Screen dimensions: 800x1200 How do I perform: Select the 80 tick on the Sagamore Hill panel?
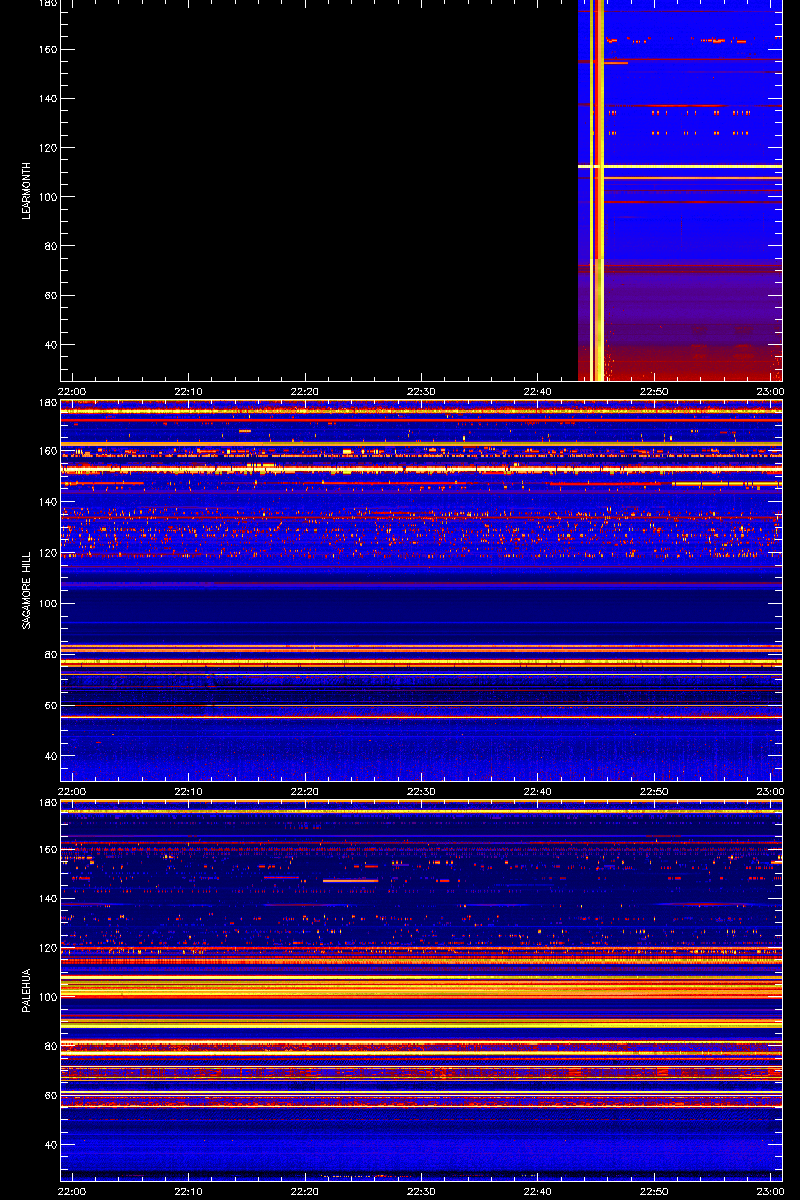49,655
